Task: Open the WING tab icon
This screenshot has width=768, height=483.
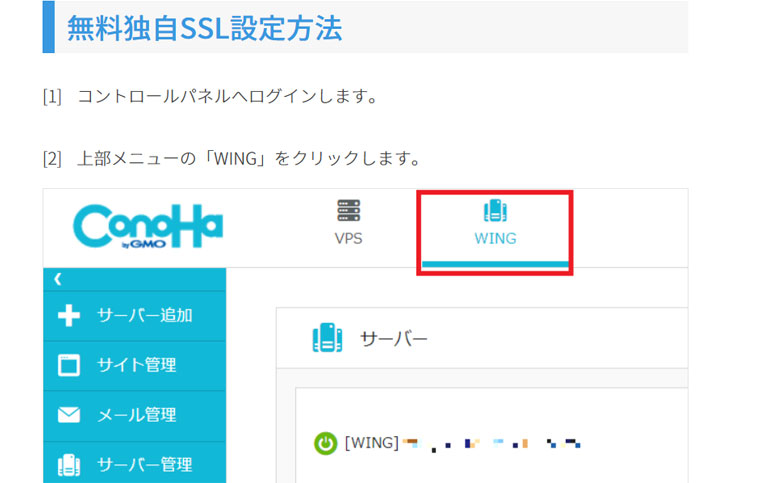Action: pos(495,211)
